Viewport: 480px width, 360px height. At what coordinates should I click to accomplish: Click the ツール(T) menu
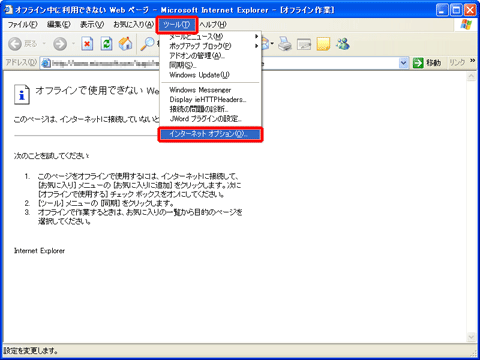click(177, 25)
